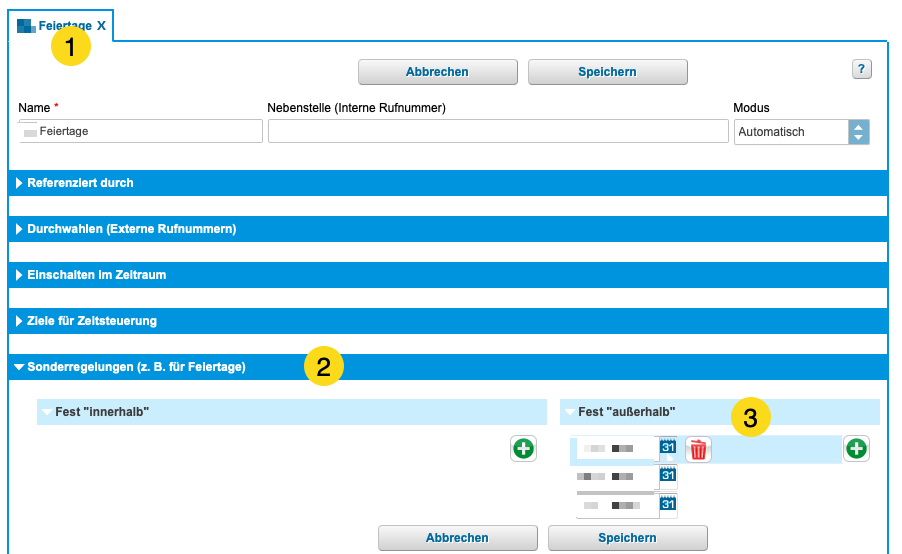Screen dimensions: 902x554
Task: Open the Modus dropdown showing Automatisch
Action: tap(858, 132)
